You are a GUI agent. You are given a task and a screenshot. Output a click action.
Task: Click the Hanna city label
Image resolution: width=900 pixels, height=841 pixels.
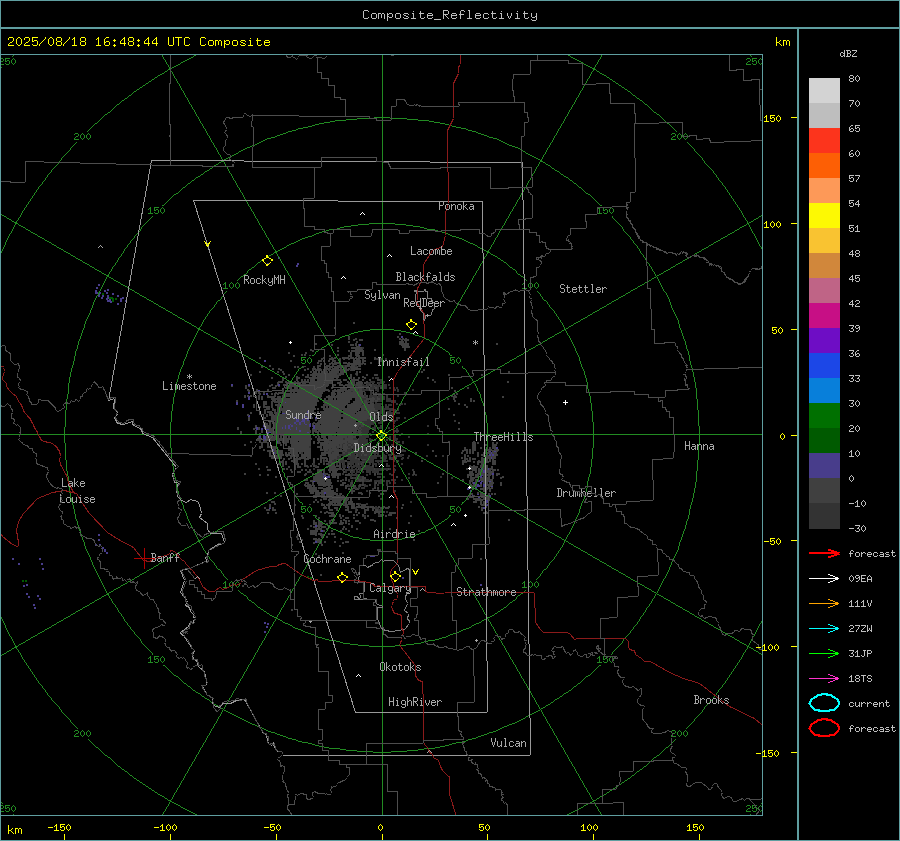point(699,446)
